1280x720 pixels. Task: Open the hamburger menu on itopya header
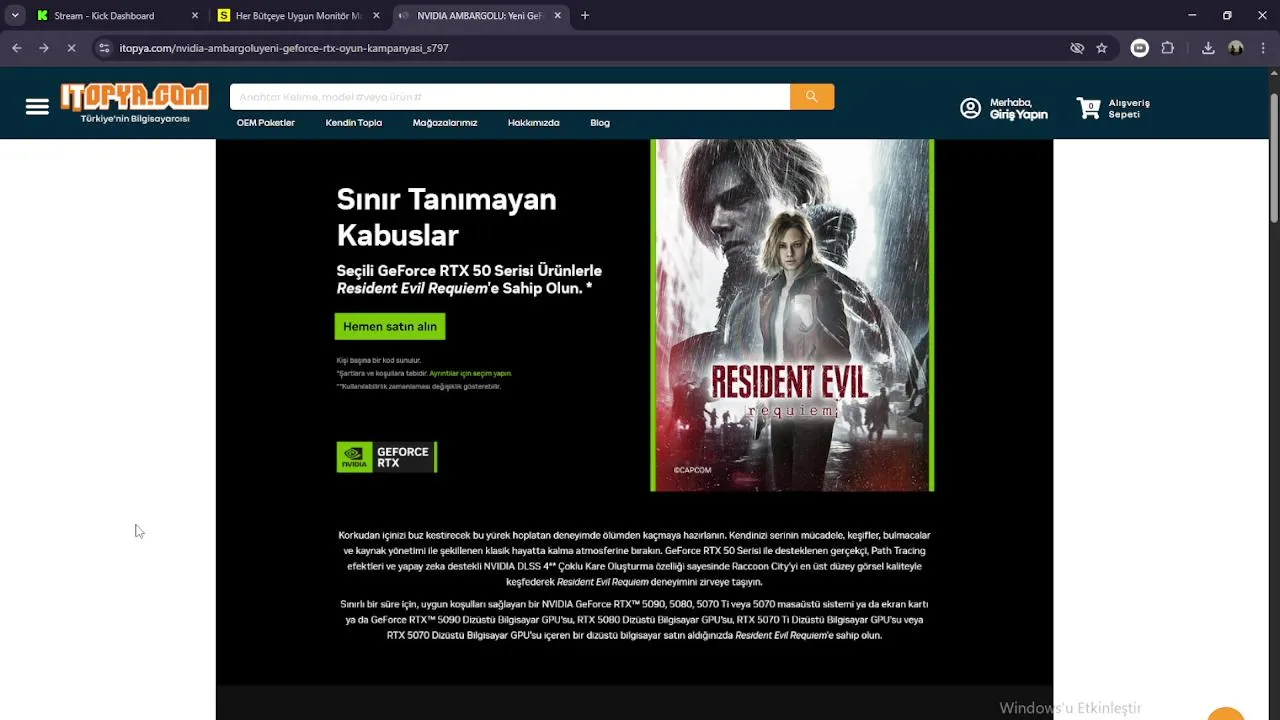click(x=37, y=107)
